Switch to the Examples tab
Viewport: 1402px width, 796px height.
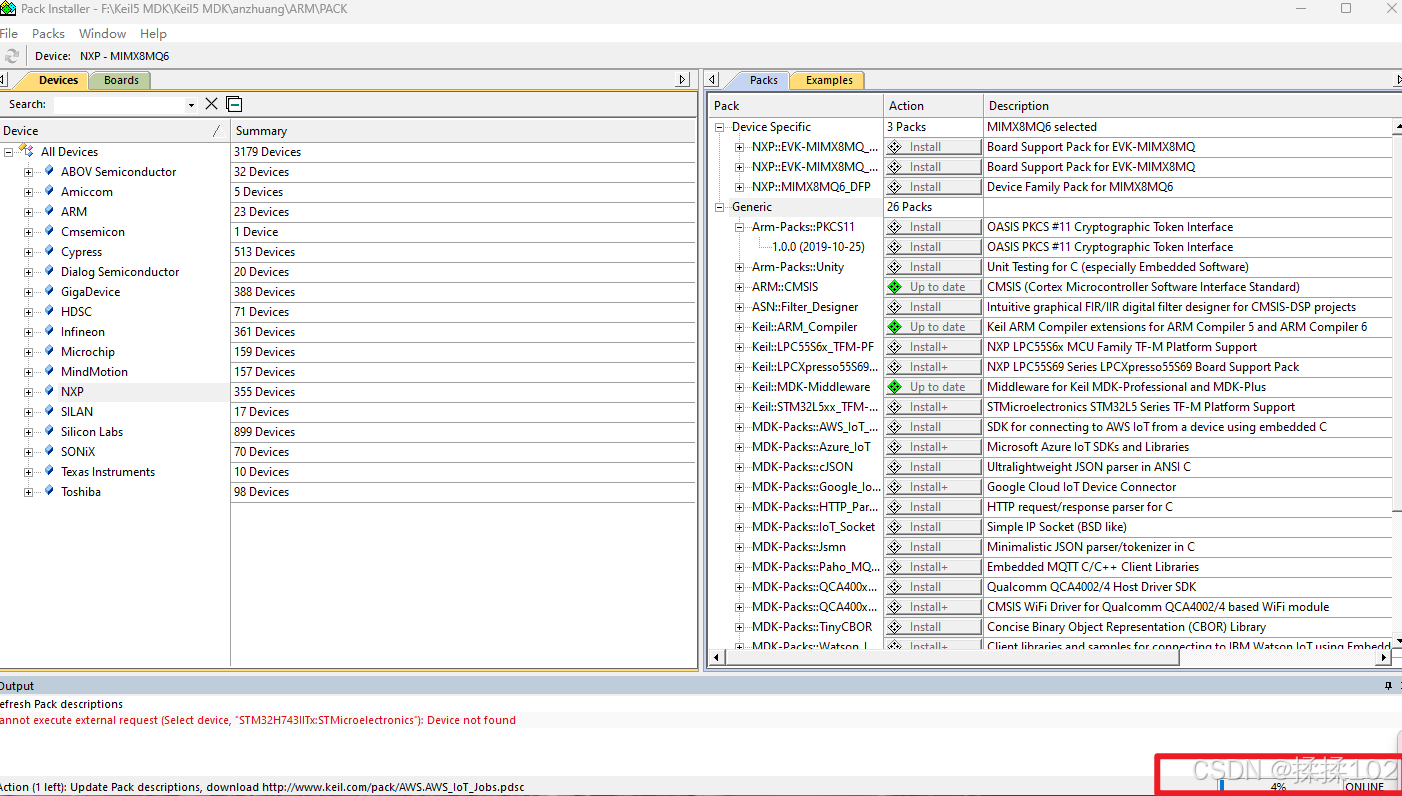point(829,80)
